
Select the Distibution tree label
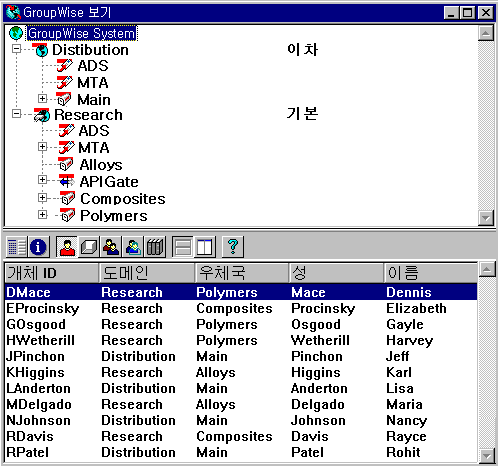point(90,50)
